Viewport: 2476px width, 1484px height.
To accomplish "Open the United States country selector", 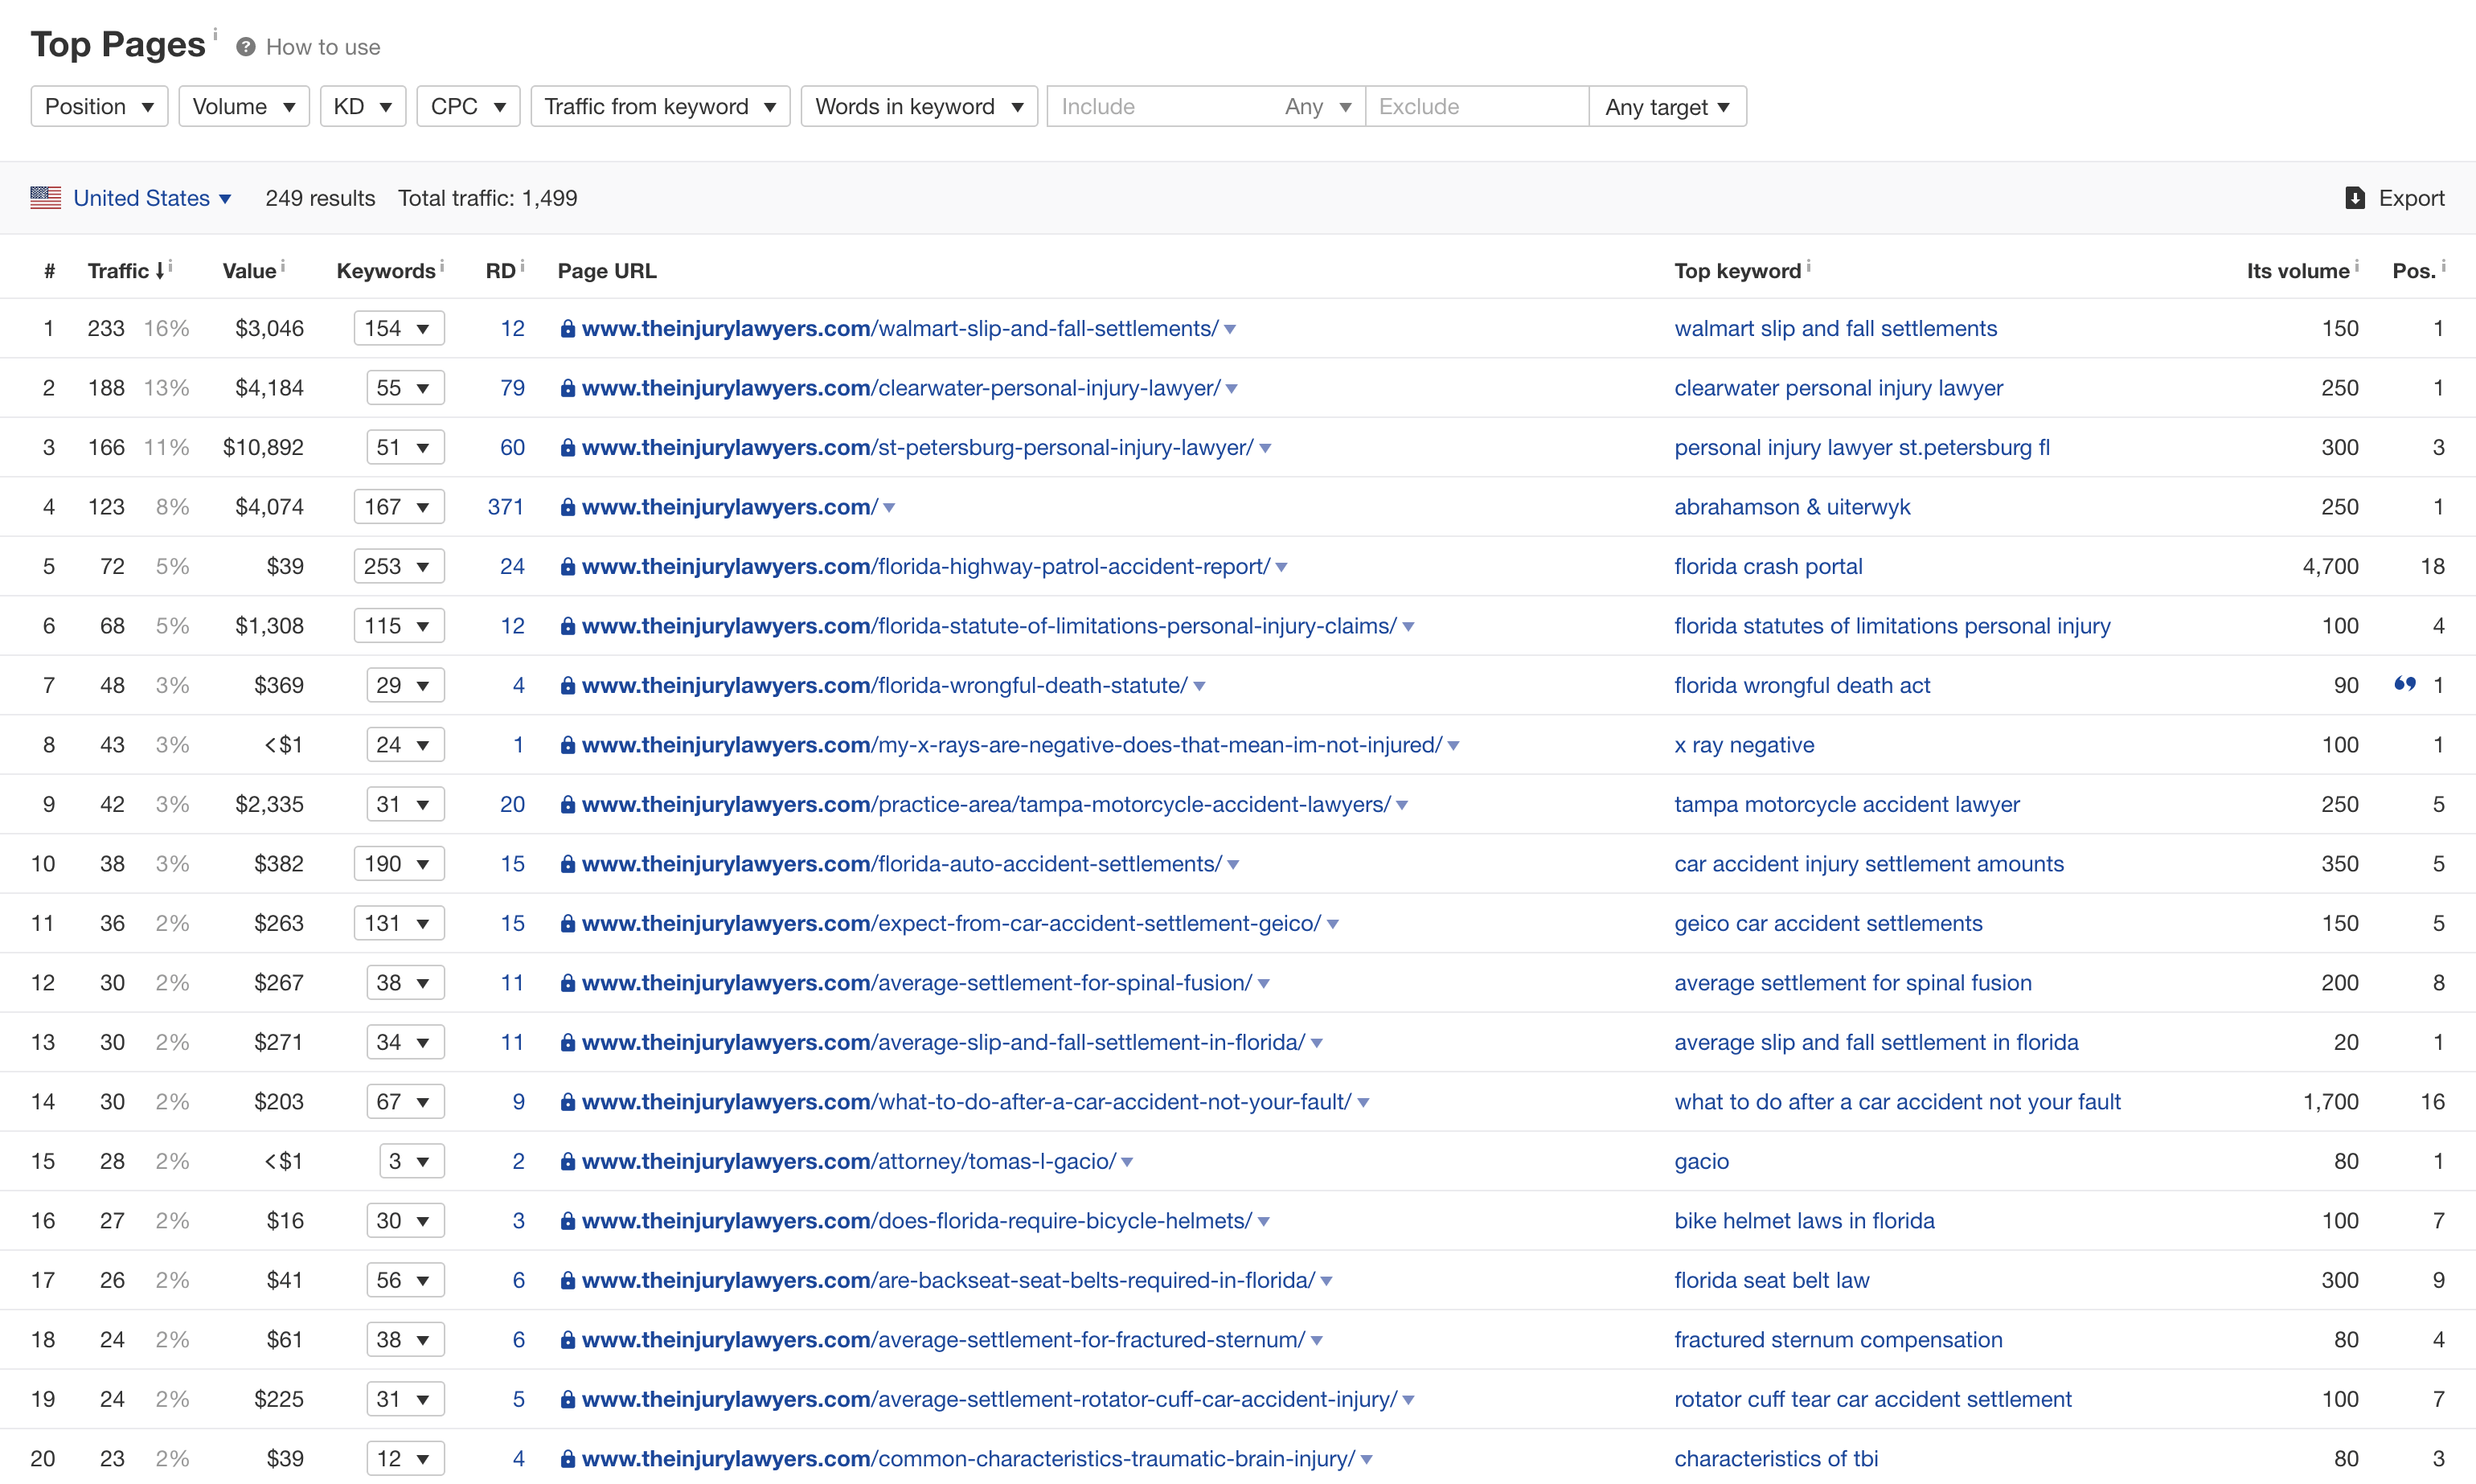I will (152, 198).
